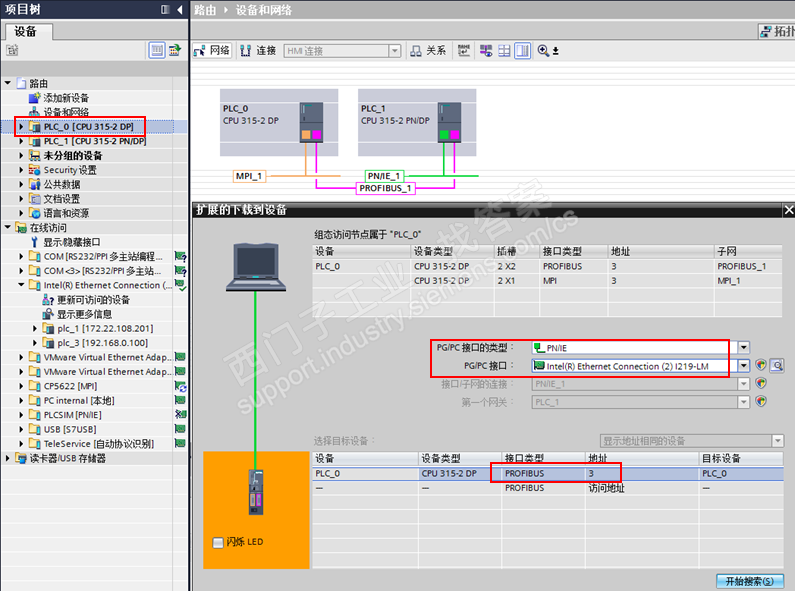Click the zoom dropdown arrow beside magnifier
The image size is (795, 591).
(556, 51)
